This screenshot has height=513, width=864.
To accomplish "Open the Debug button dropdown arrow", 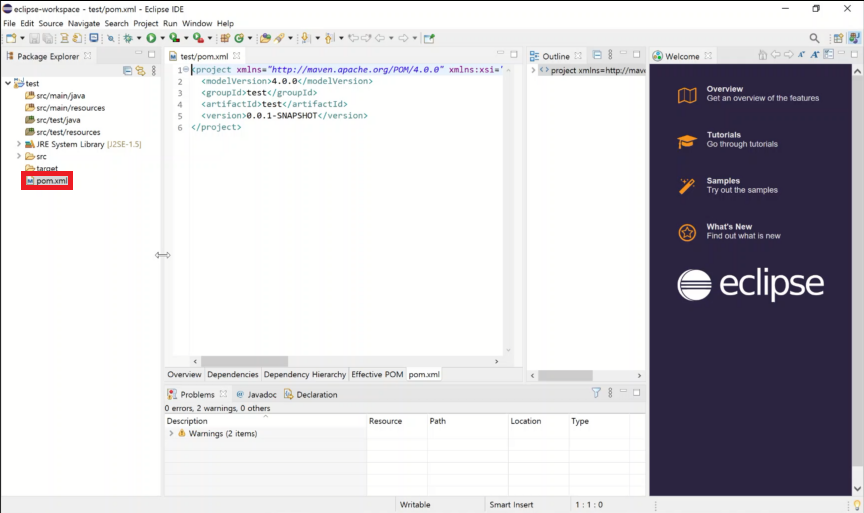I will [x=139, y=38].
